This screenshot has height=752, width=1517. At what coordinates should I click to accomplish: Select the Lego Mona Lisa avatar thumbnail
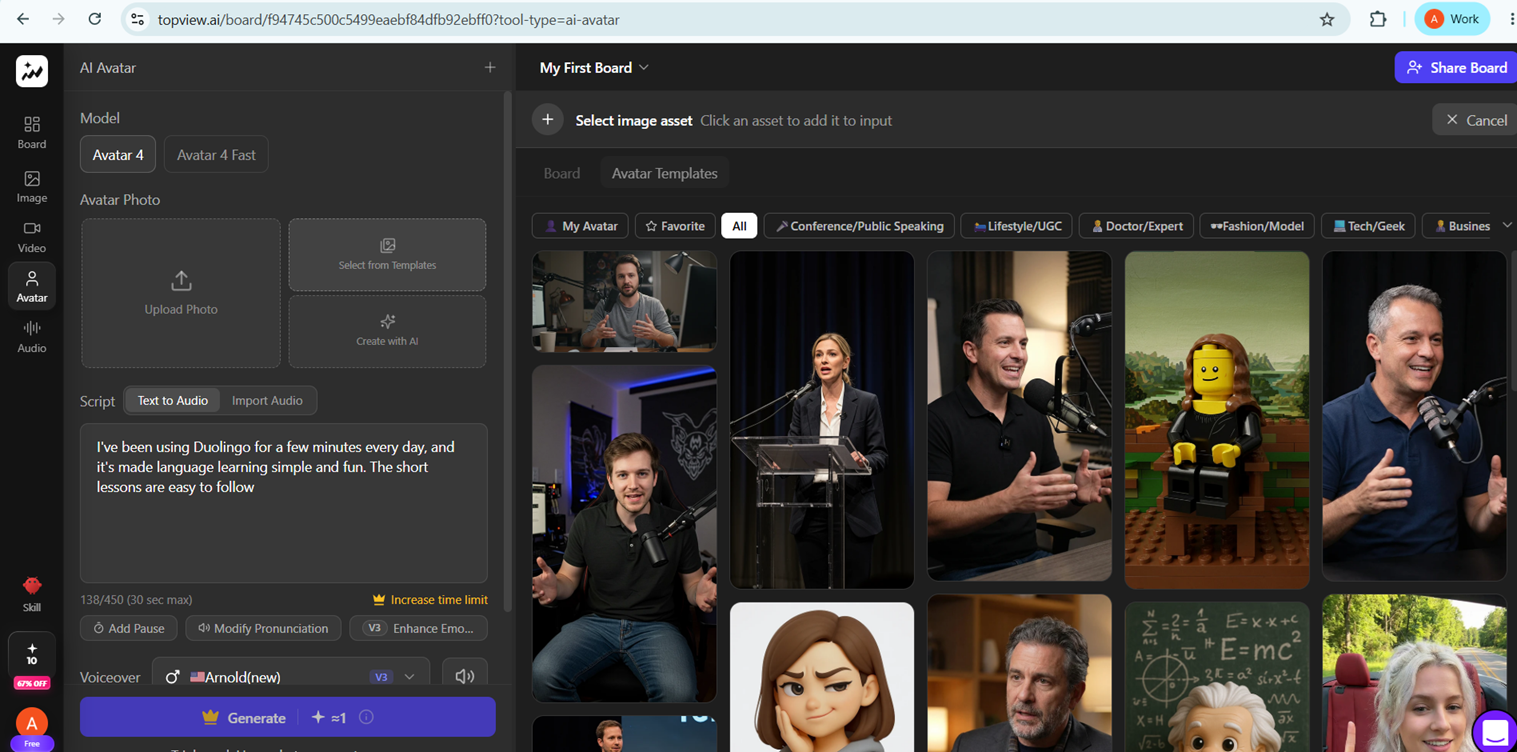coord(1217,420)
